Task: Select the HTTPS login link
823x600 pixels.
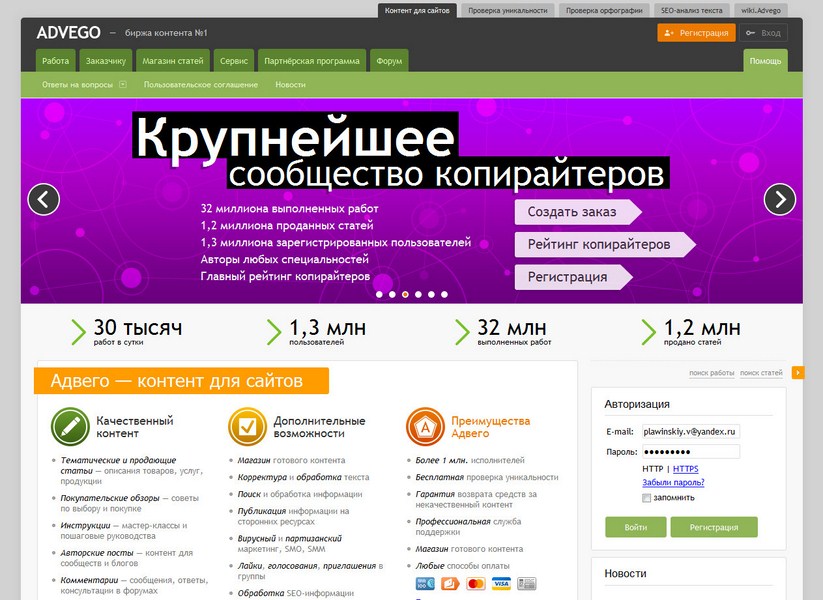Action: [685, 469]
